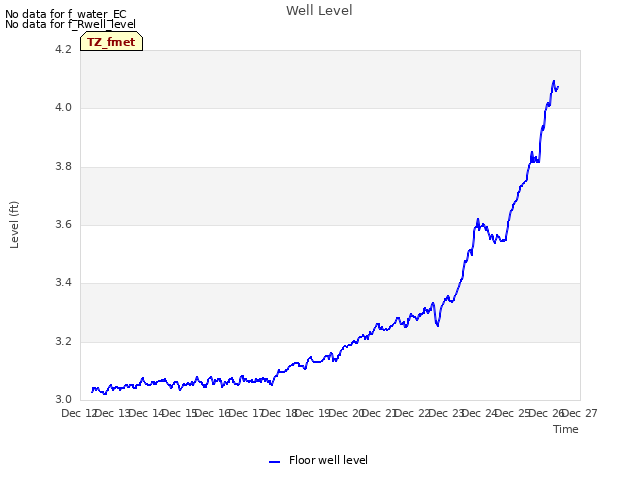Image resolution: width=640 pixels, height=480 pixels.
Task: Click the Well Level chart title
Action: point(319,10)
